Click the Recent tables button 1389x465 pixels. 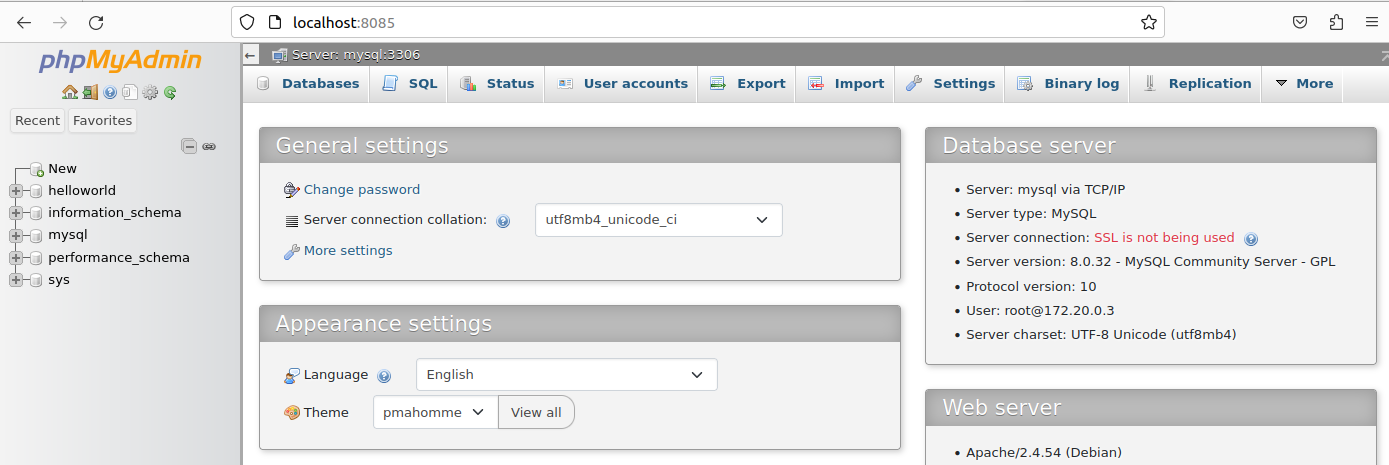(38, 120)
